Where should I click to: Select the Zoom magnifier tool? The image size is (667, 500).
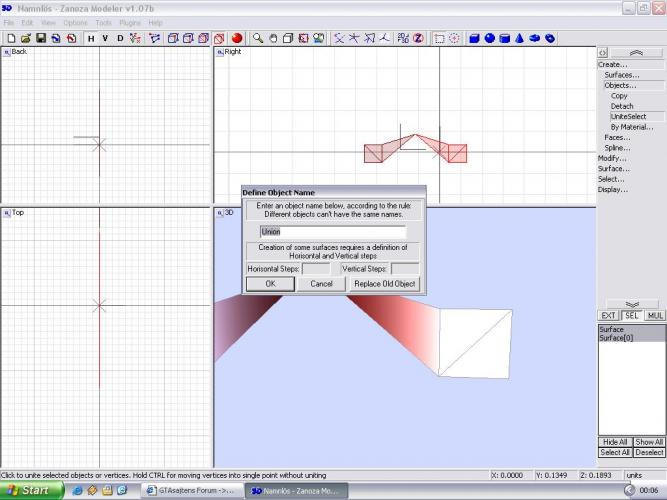[x=257, y=38]
